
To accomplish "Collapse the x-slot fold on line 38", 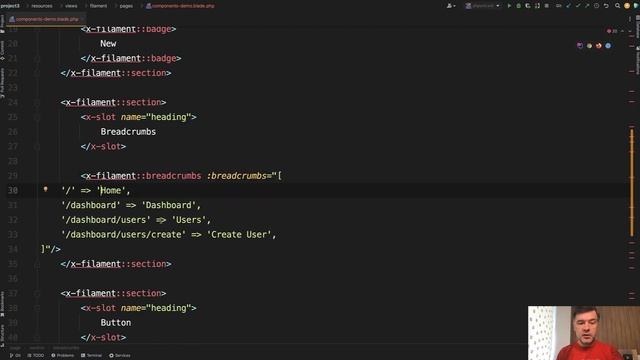I will coord(37,308).
